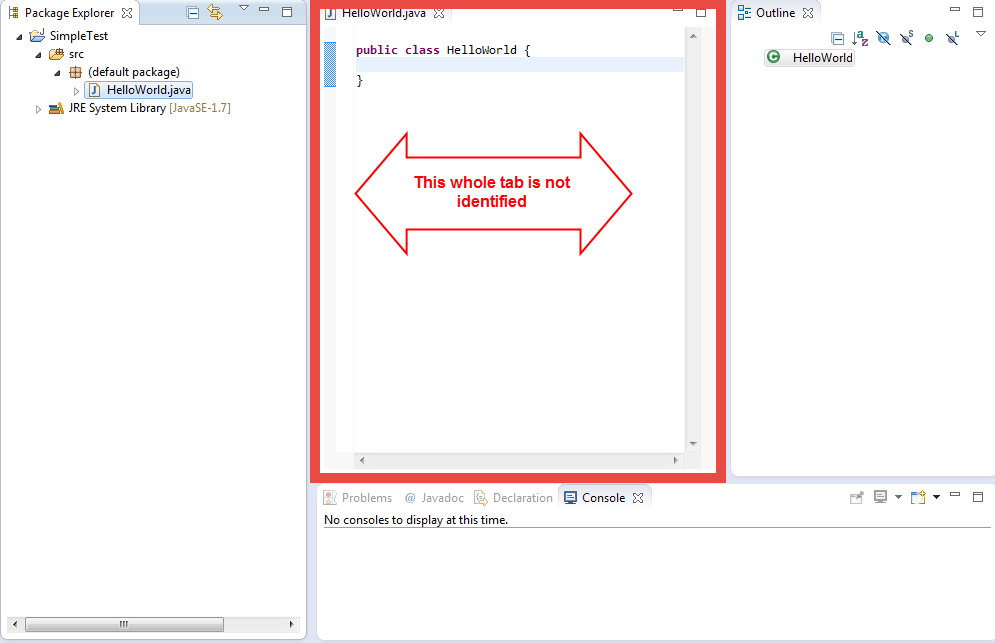Toggle Hide Static Fields and Methods
The width and height of the screenshot is (995, 643).
(x=907, y=38)
